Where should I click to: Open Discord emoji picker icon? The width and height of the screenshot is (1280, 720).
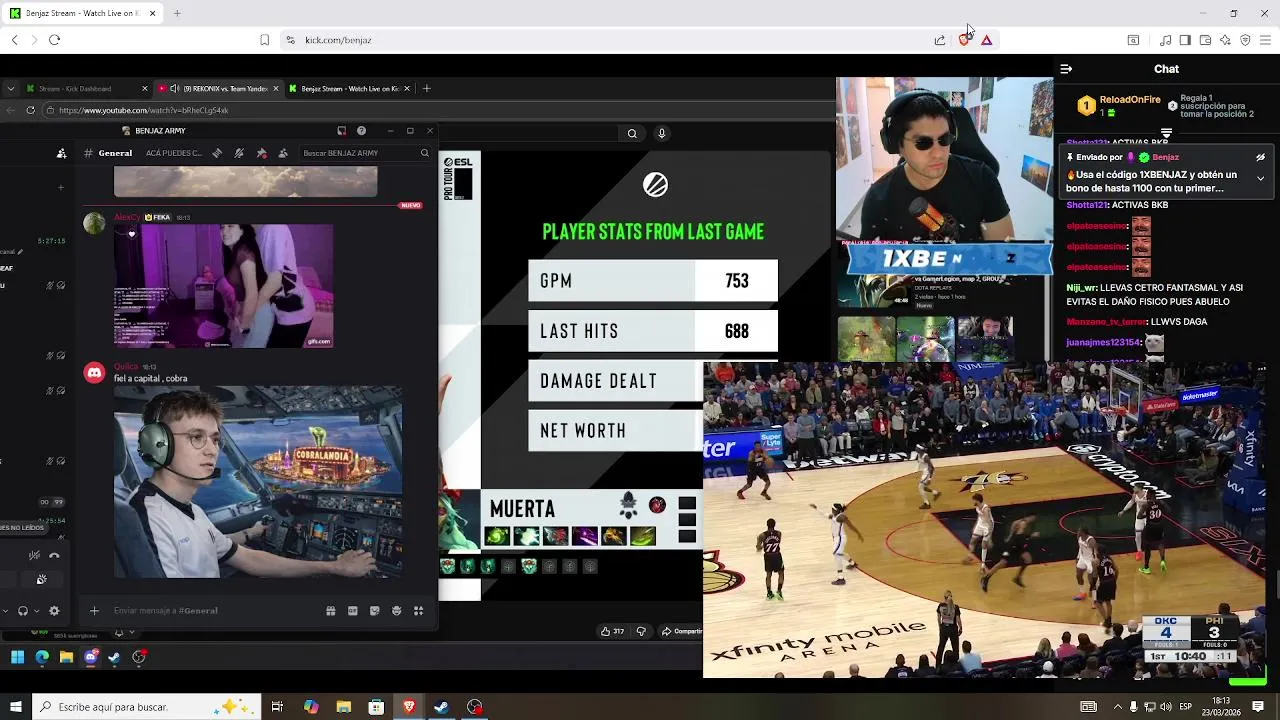[x=396, y=610]
